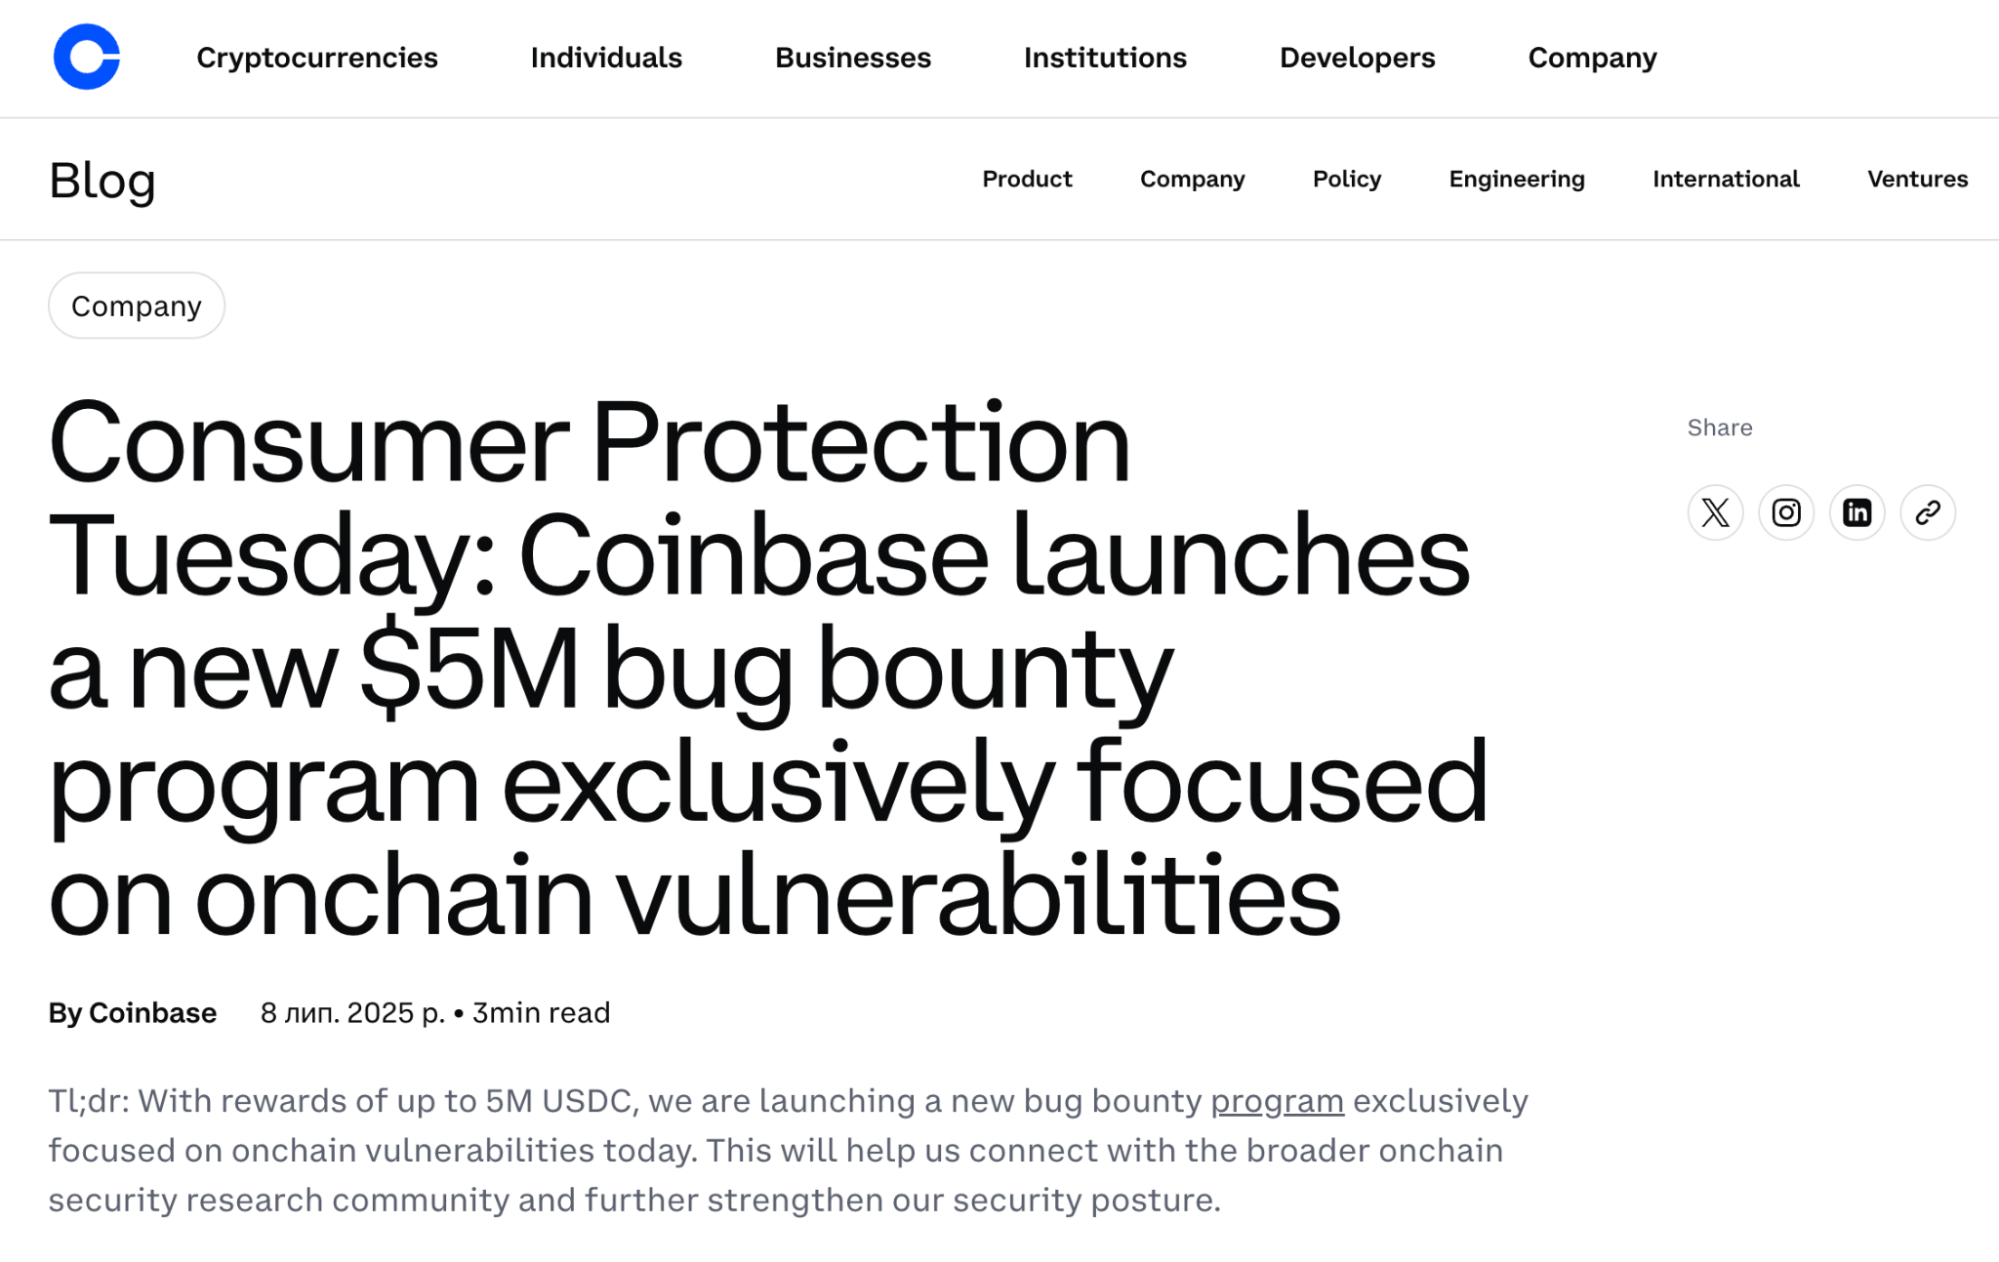Switch to the Company blog category
The height and width of the screenshot is (1262, 1999).
click(x=1191, y=180)
